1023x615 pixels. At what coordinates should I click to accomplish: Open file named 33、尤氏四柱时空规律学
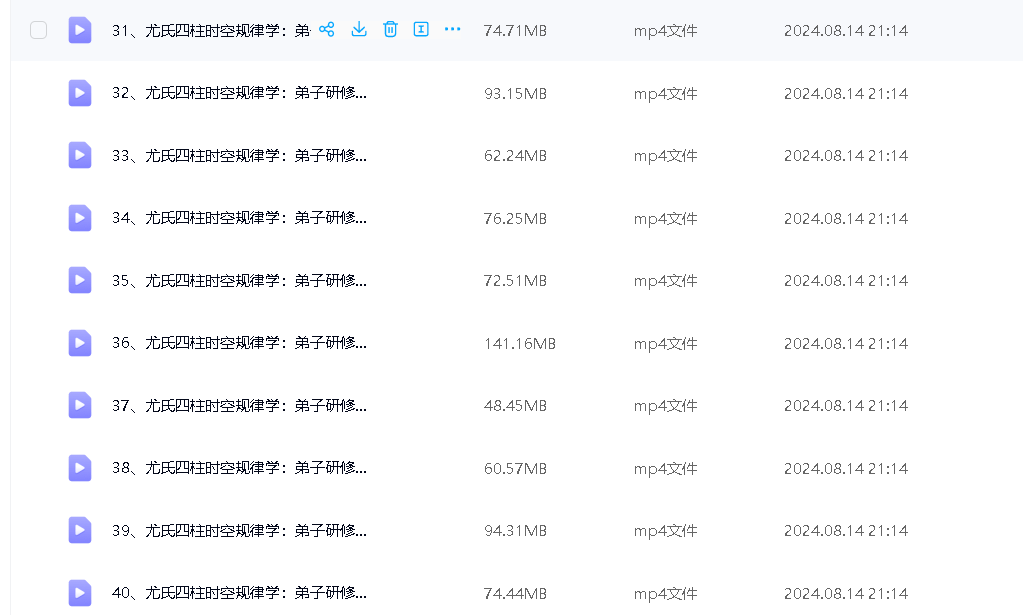click(239, 156)
